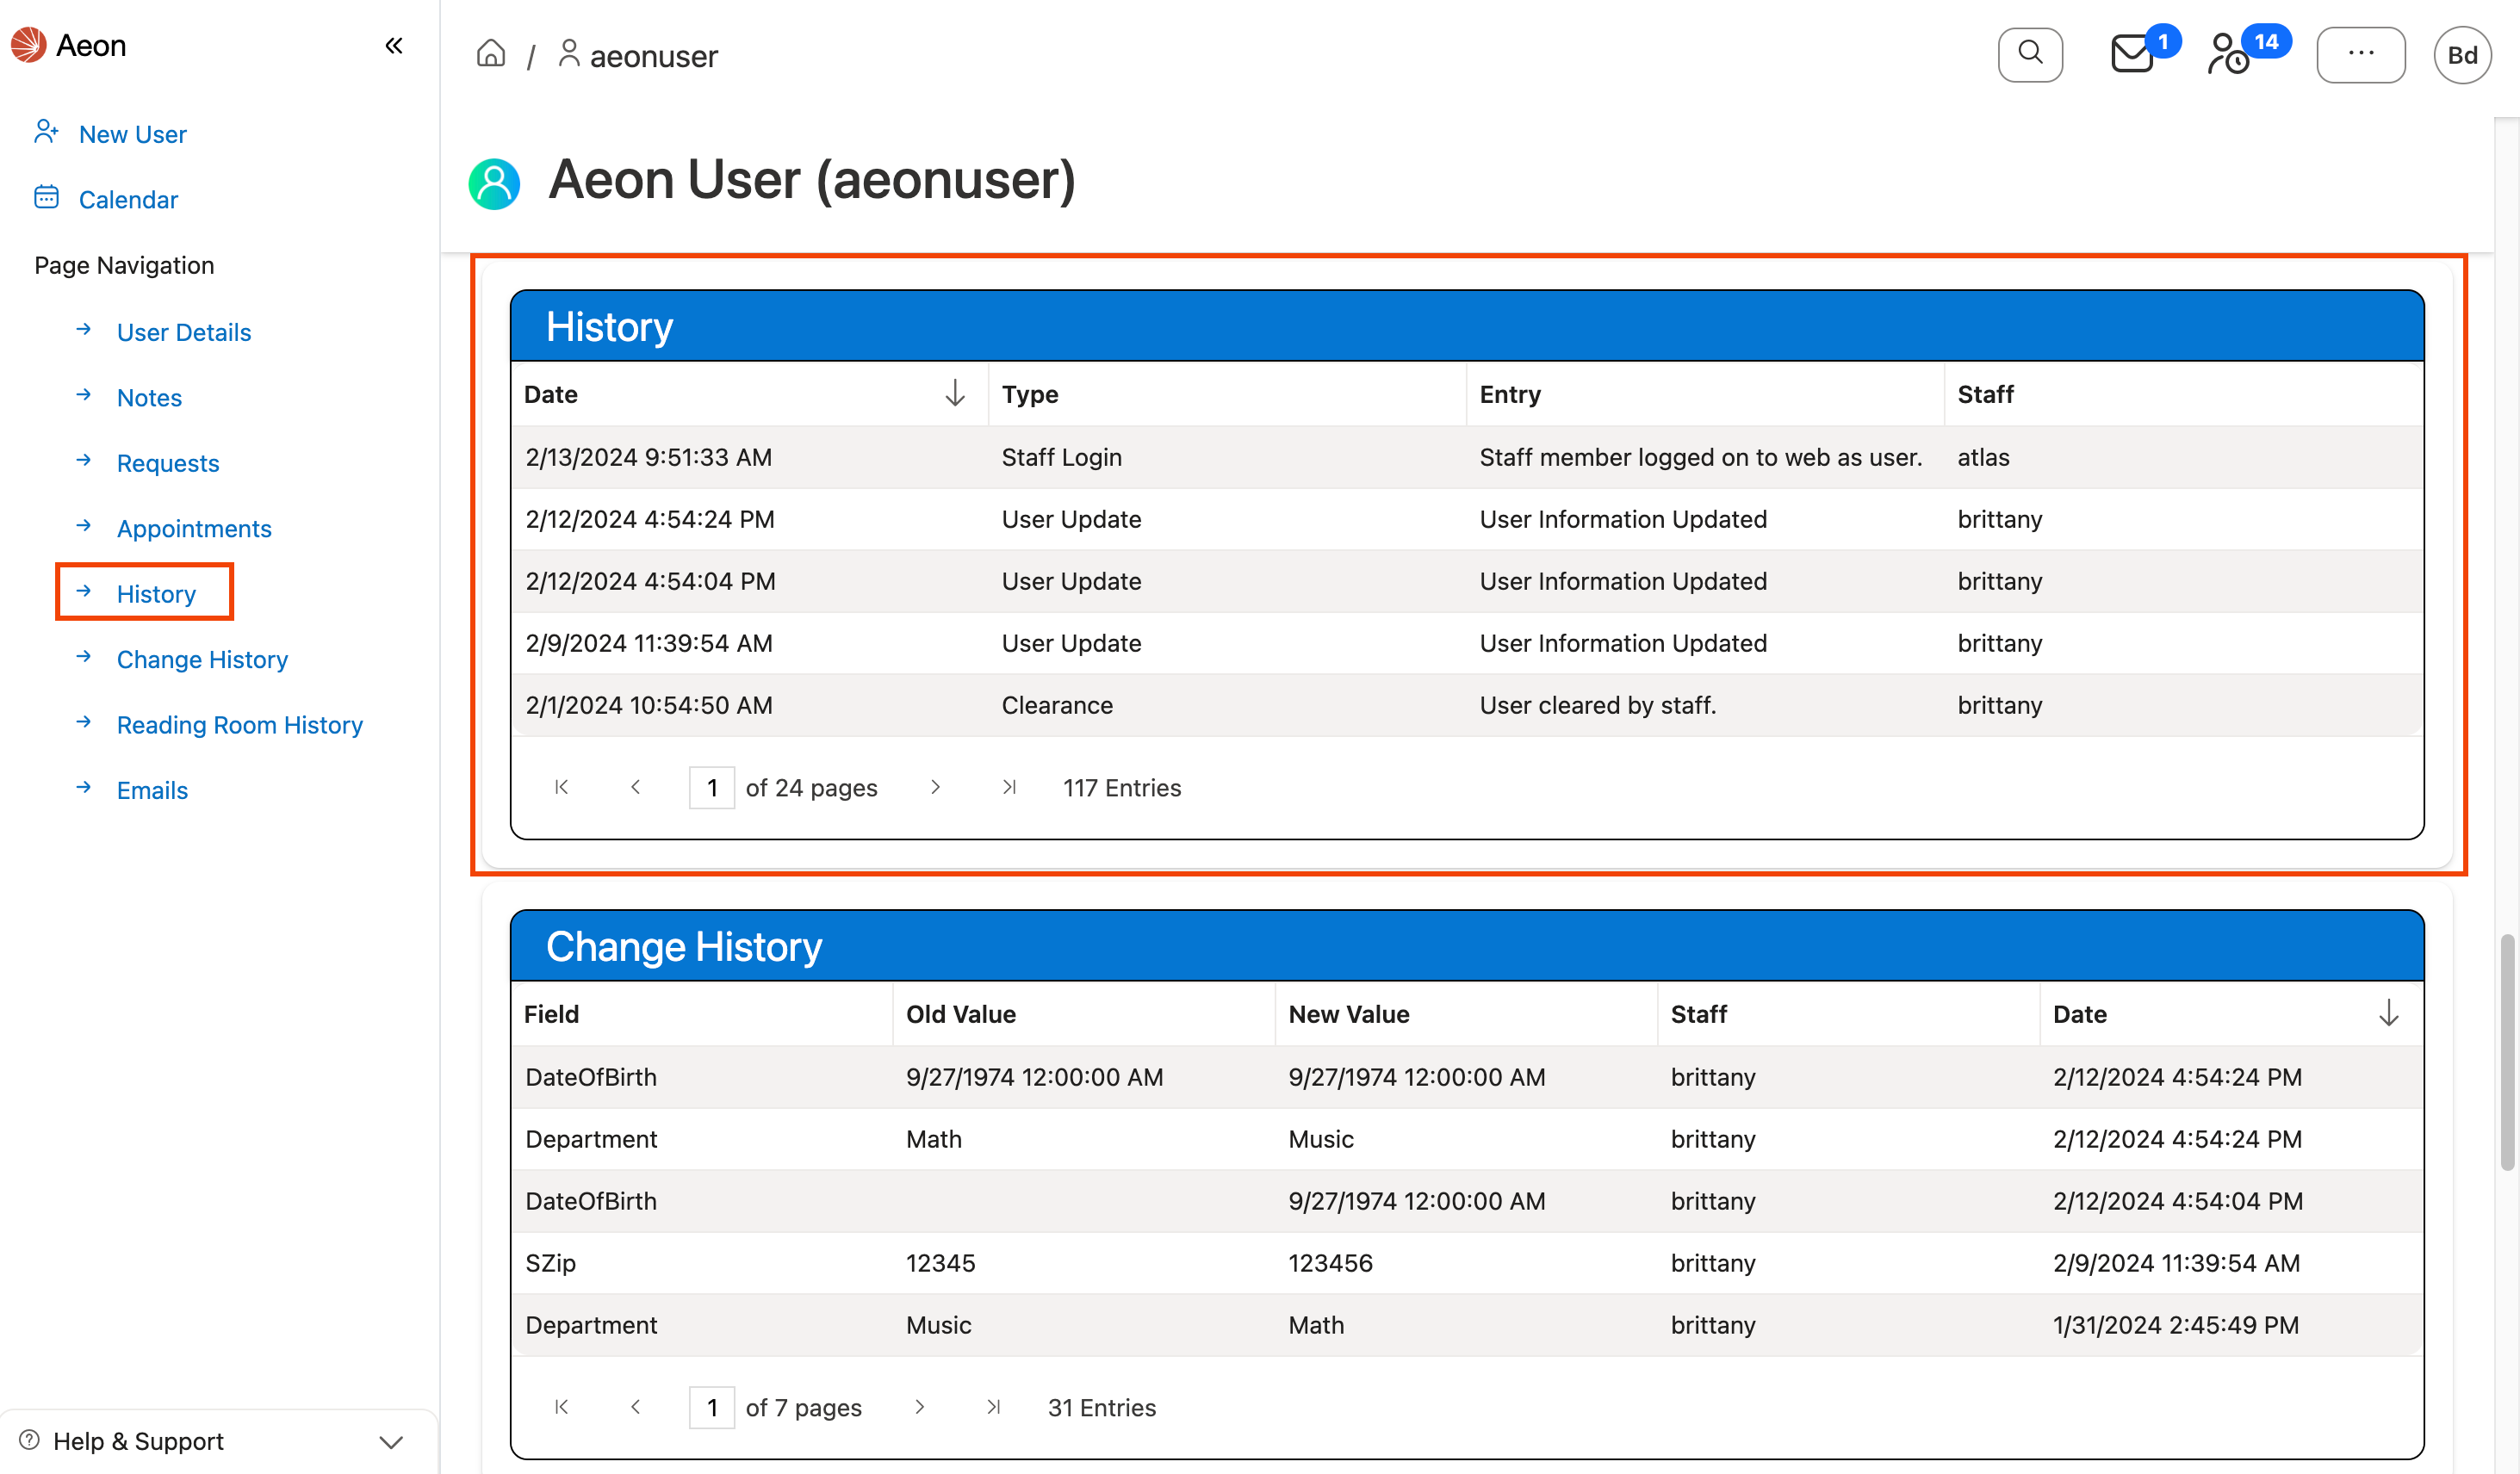Open the search icon in the top bar
2520x1474 pixels.
(x=2030, y=54)
